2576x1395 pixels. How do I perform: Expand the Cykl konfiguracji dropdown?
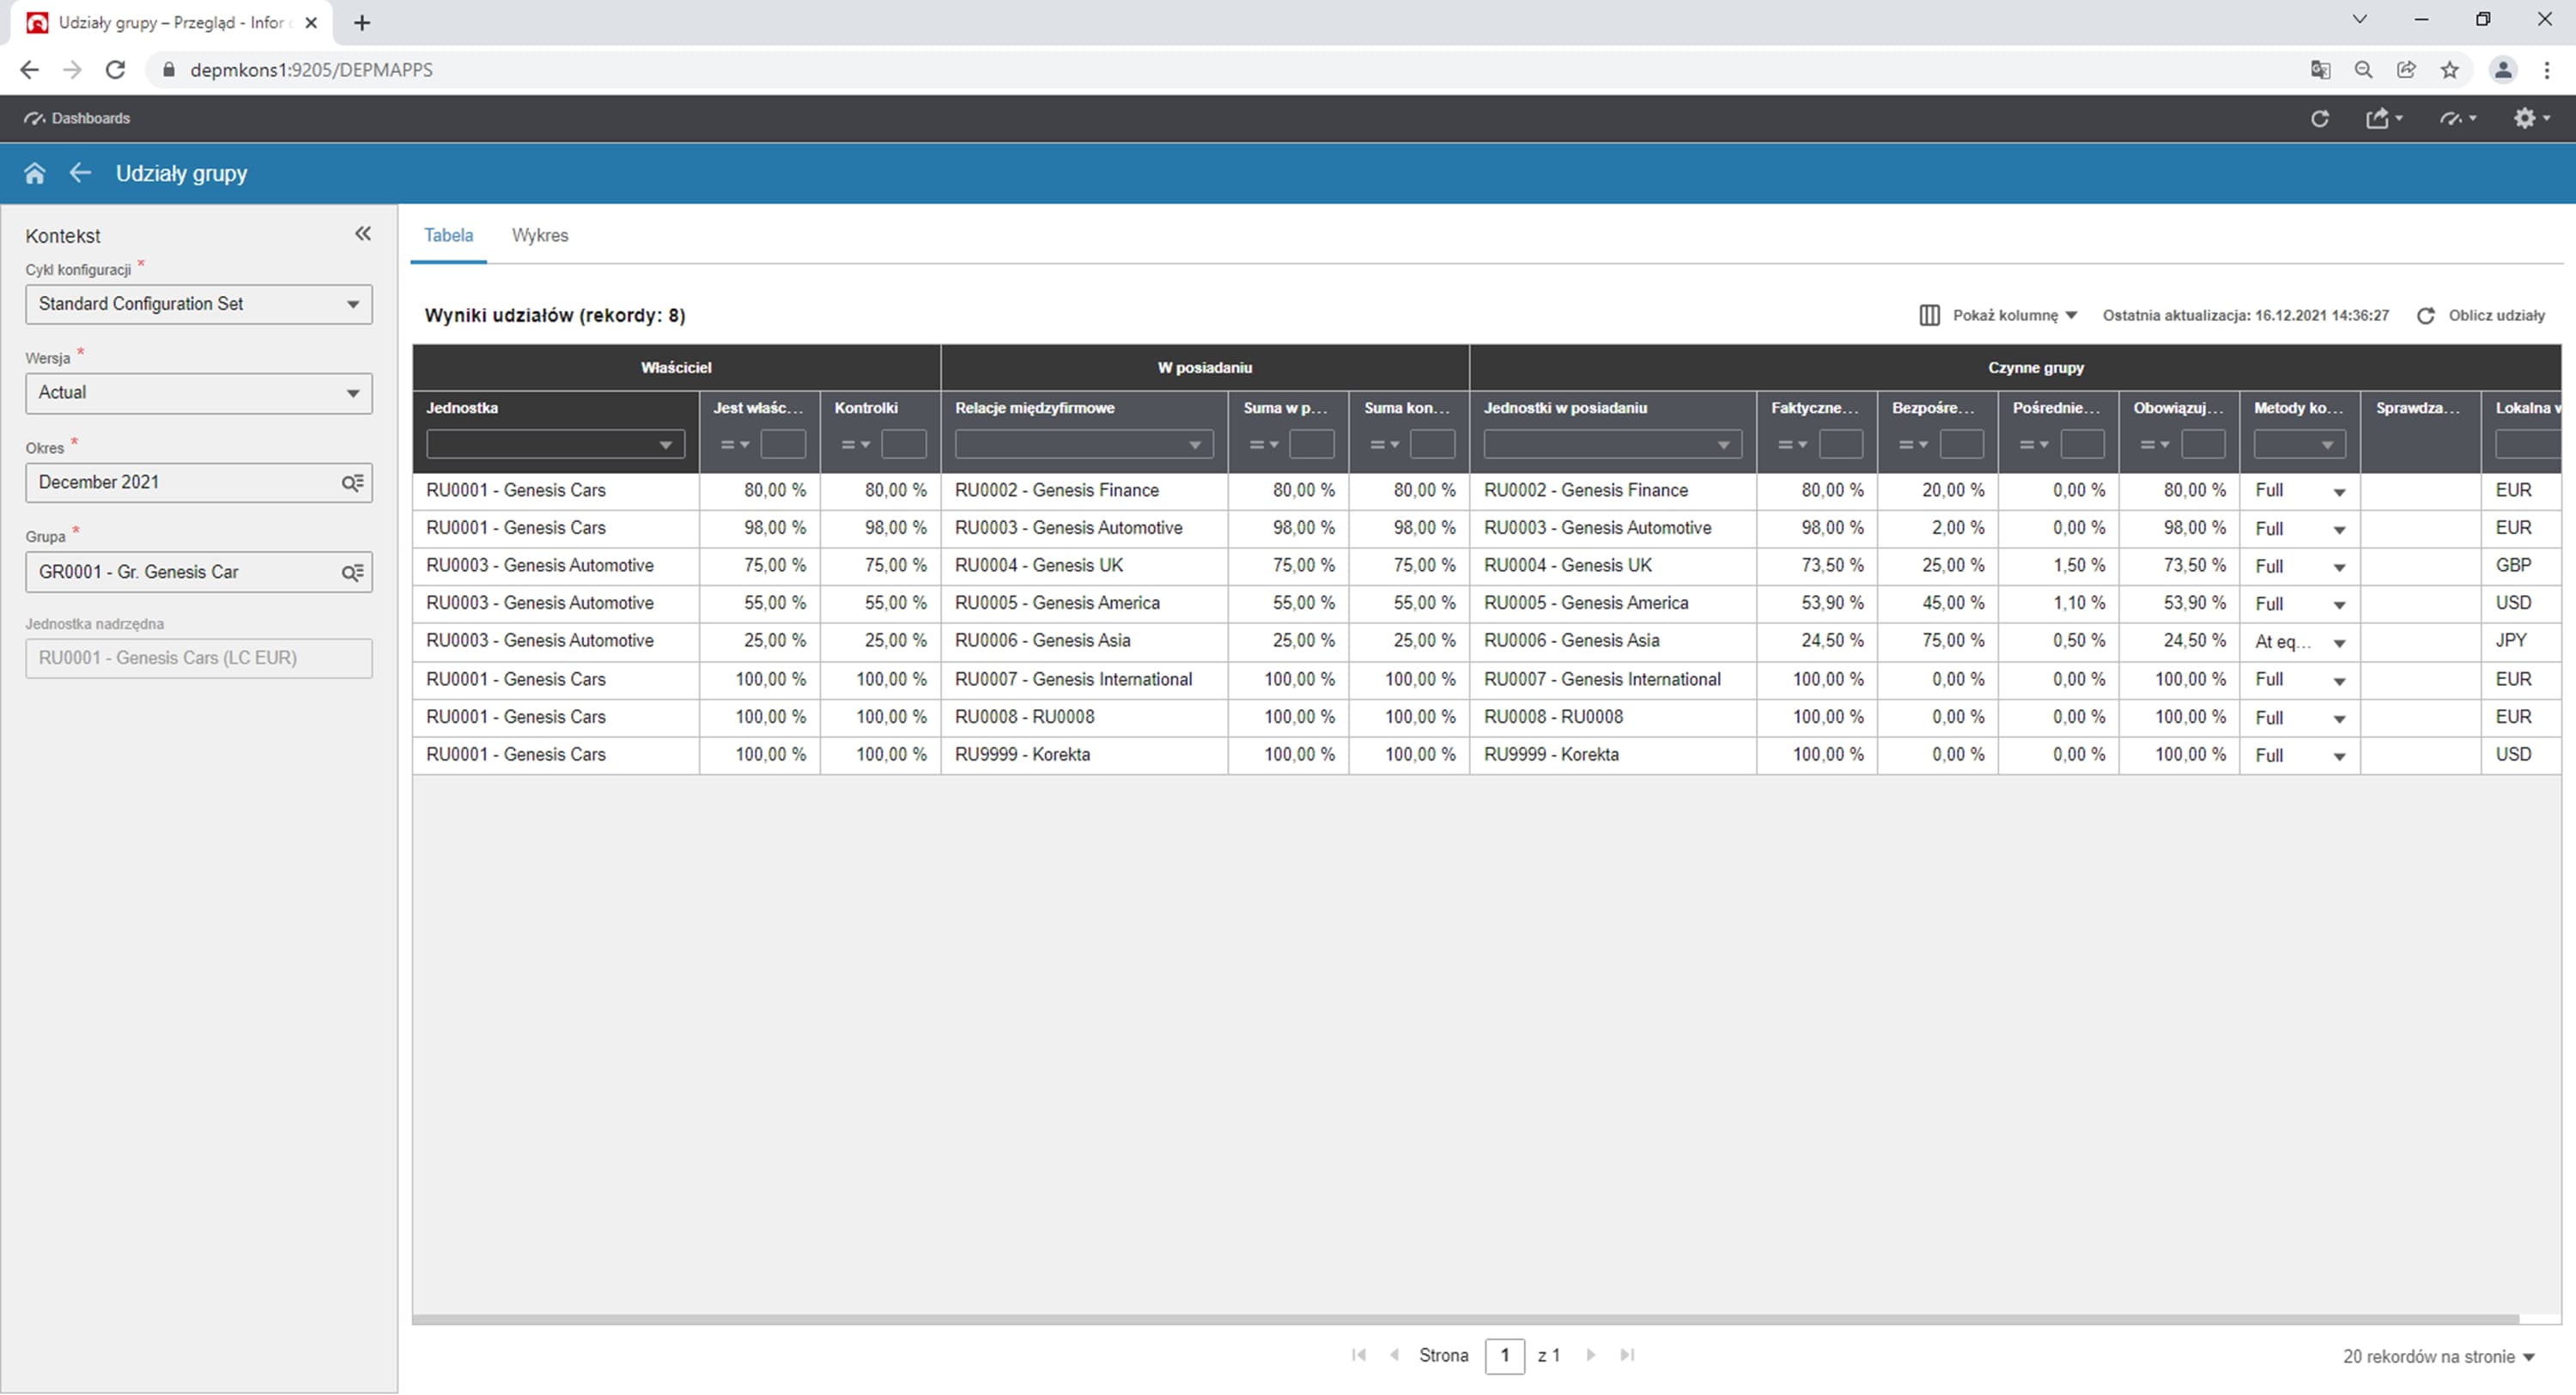pos(352,304)
